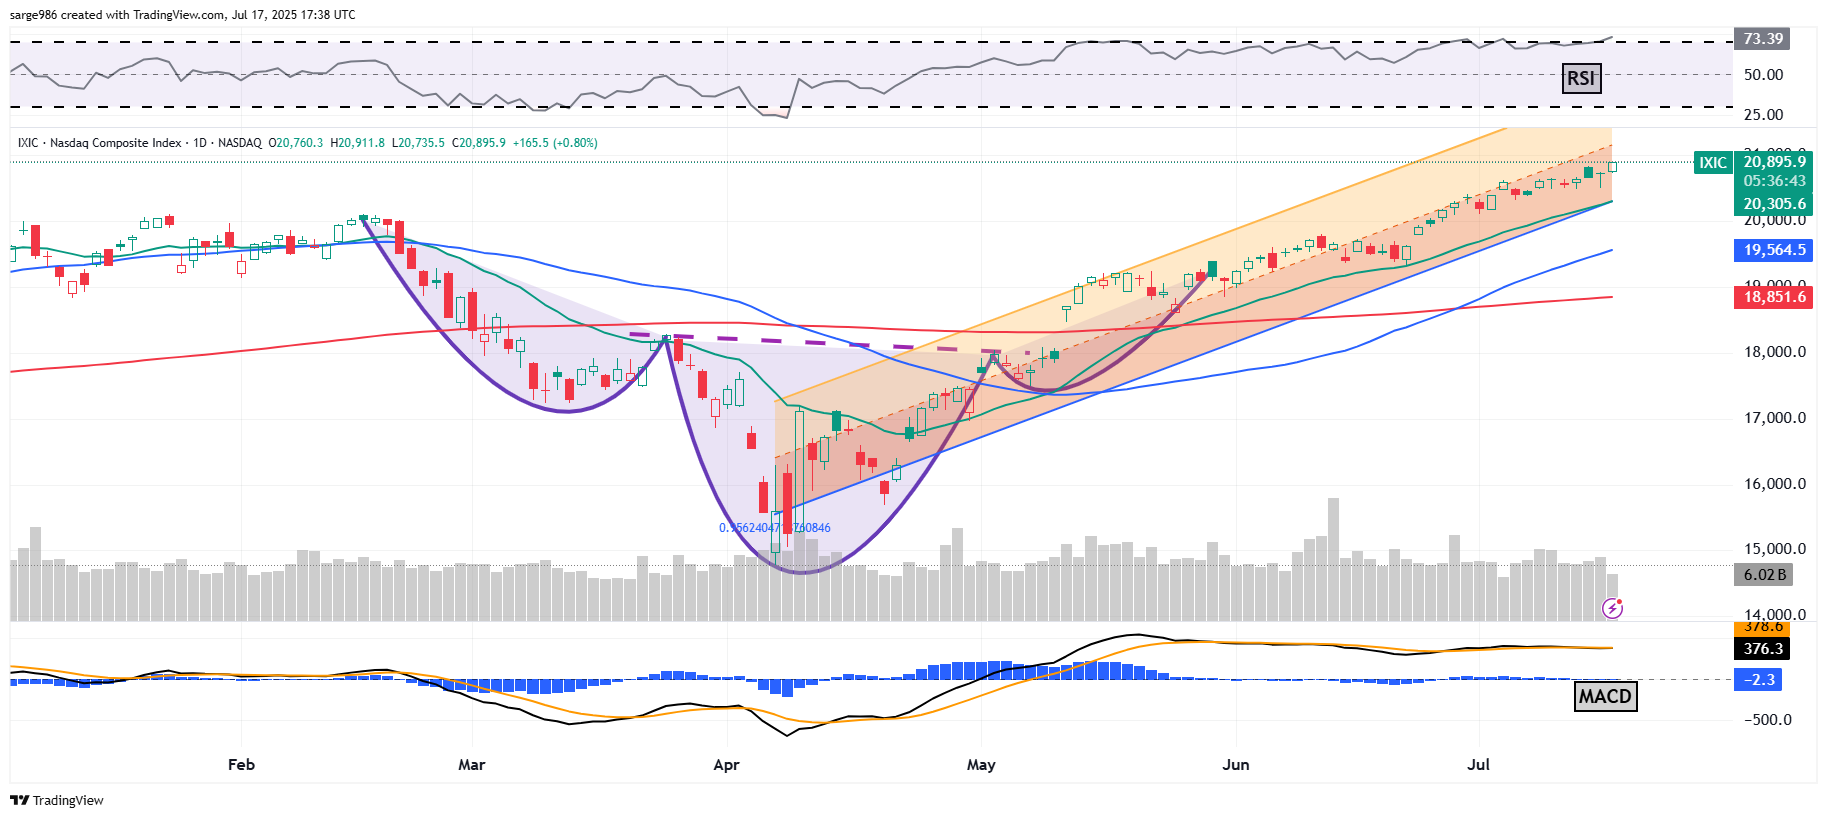The height and width of the screenshot is (818, 1827).
Task: Click the 1D interval in the legend
Action: coord(200,143)
